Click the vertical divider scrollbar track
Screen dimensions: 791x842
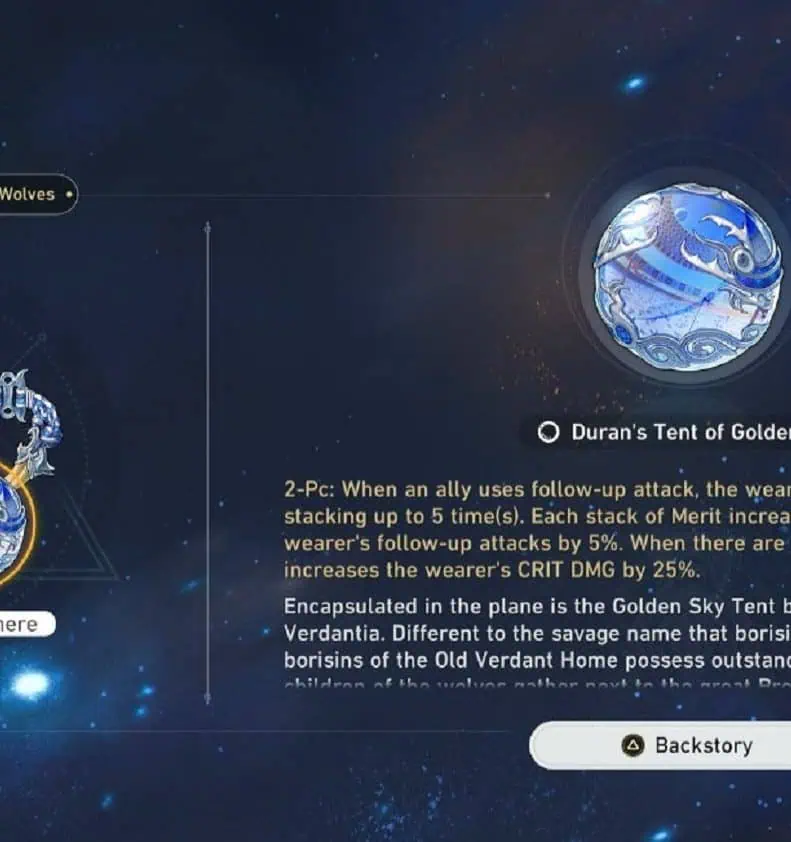(208, 462)
